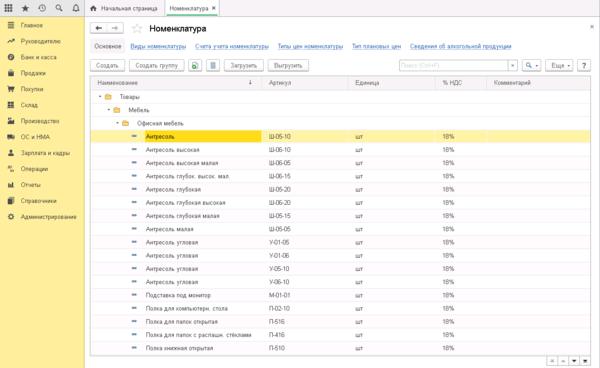The image size is (600, 368).
Task: Select the Полка для папок открытая row
Action: coord(341,322)
